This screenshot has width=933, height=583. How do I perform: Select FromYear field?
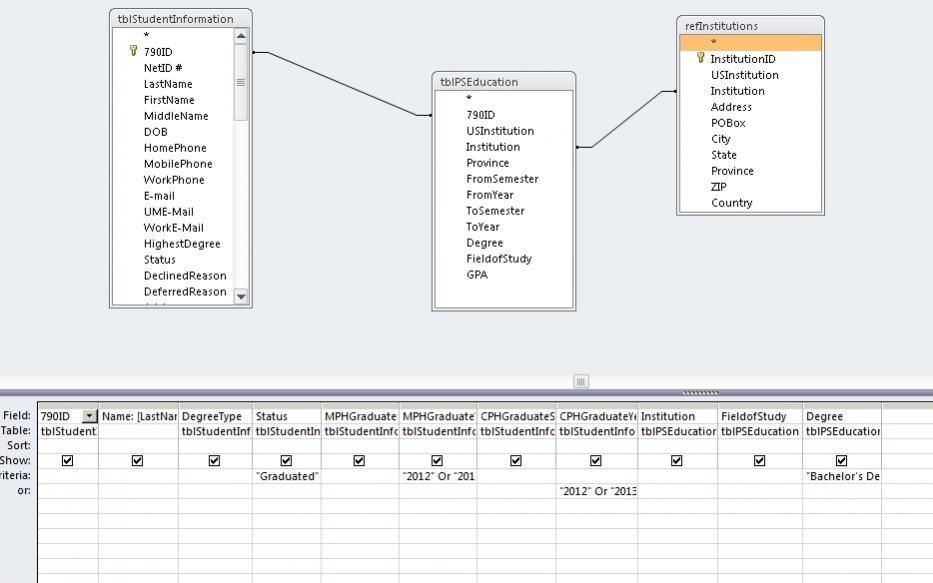pyautogui.click(x=490, y=195)
